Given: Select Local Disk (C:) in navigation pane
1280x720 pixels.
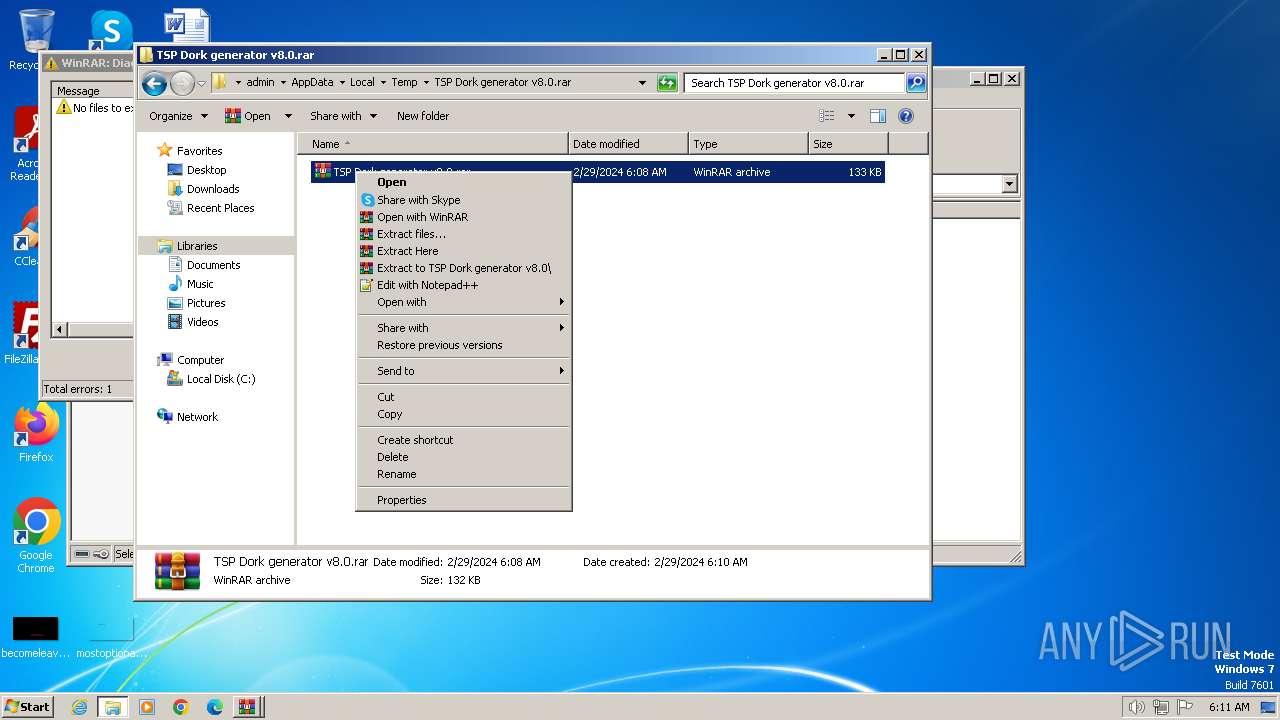Looking at the screenshot, I should [221, 379].
